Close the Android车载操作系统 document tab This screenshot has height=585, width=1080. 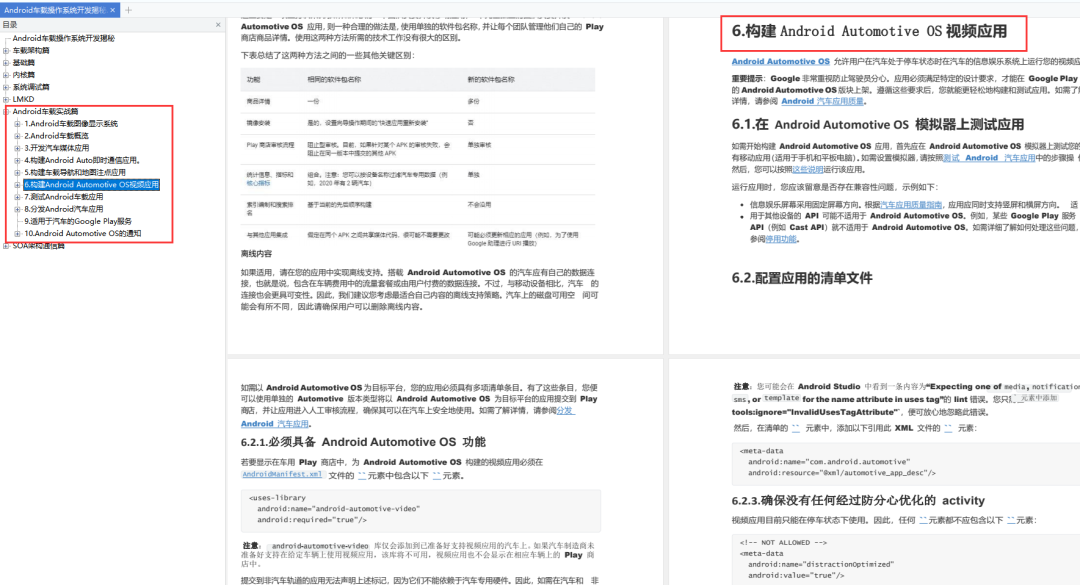(112, 10)
